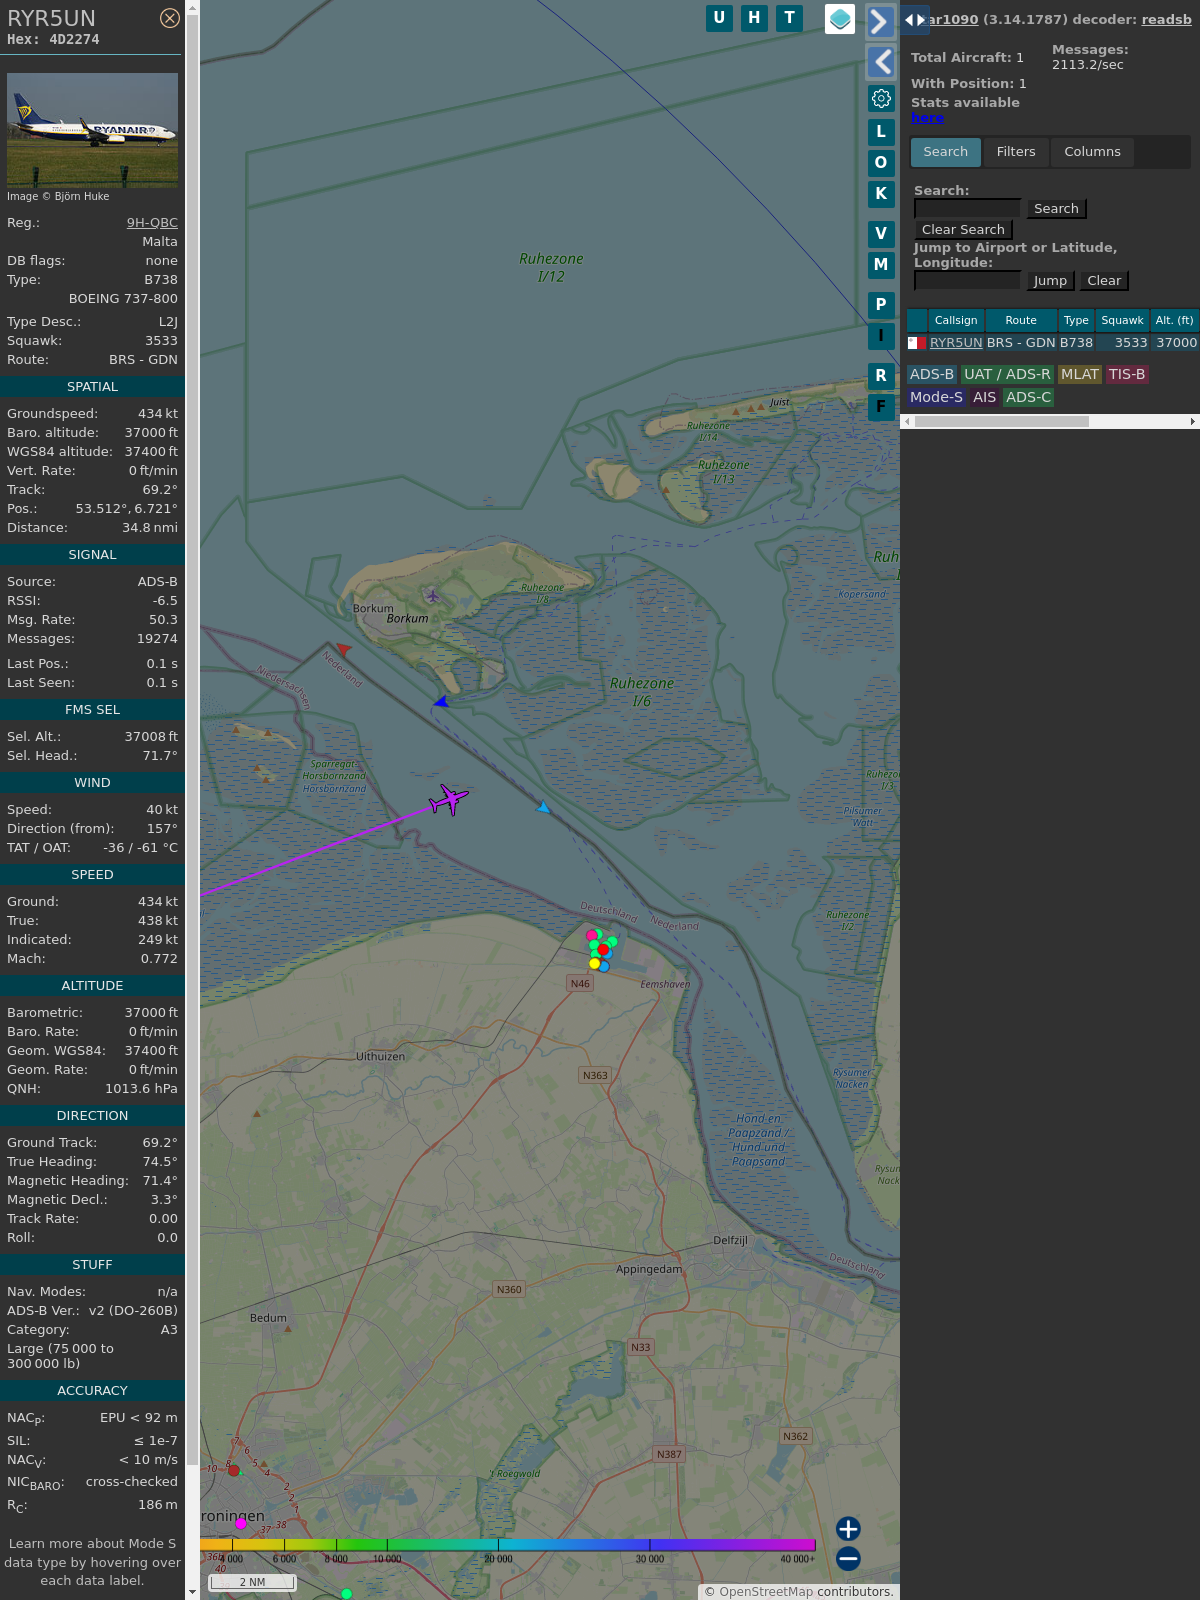Click the R map button
Image resolution: width=1200 pixels, height=1600 pixels.
tap(881, 376)
